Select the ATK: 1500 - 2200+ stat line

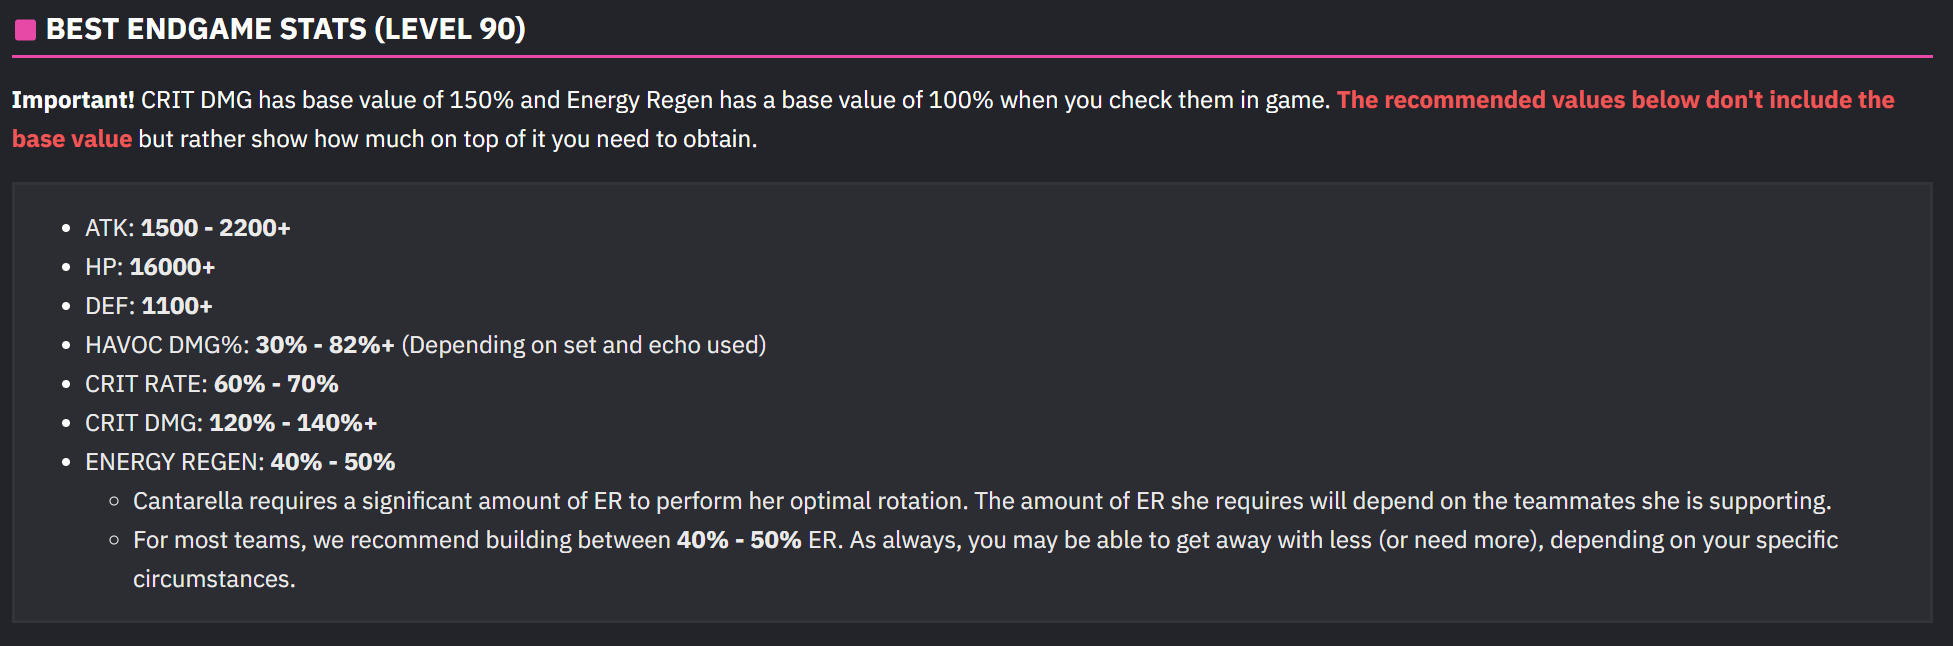(x=188, y=228)
